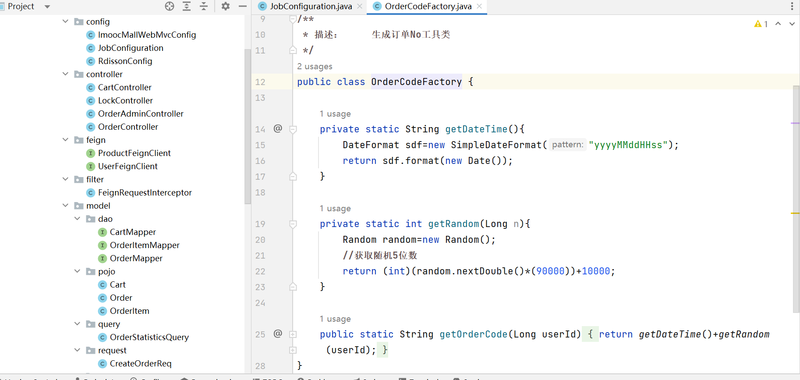
Task: Hide the Project tool window
Action: [243, 7]
